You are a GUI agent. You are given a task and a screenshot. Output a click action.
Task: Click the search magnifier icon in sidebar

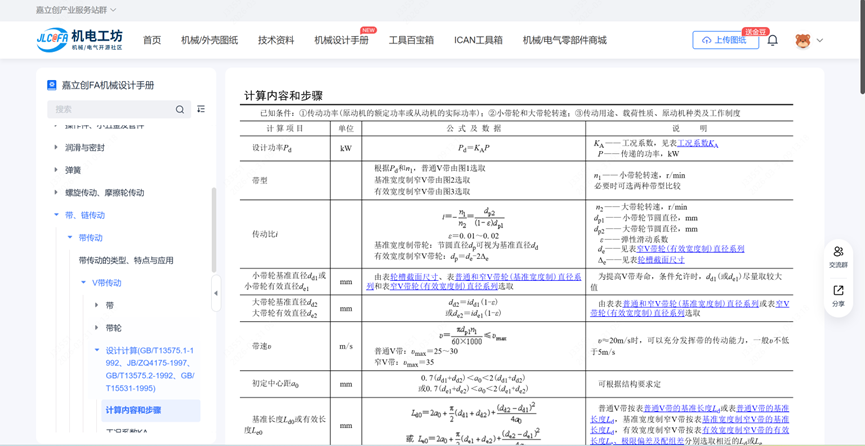180,109
